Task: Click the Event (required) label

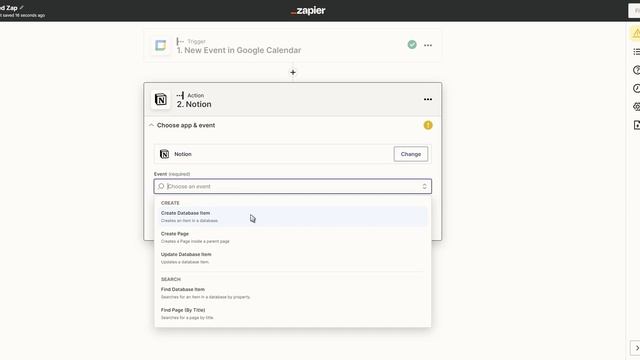Action: click(172, 174)
